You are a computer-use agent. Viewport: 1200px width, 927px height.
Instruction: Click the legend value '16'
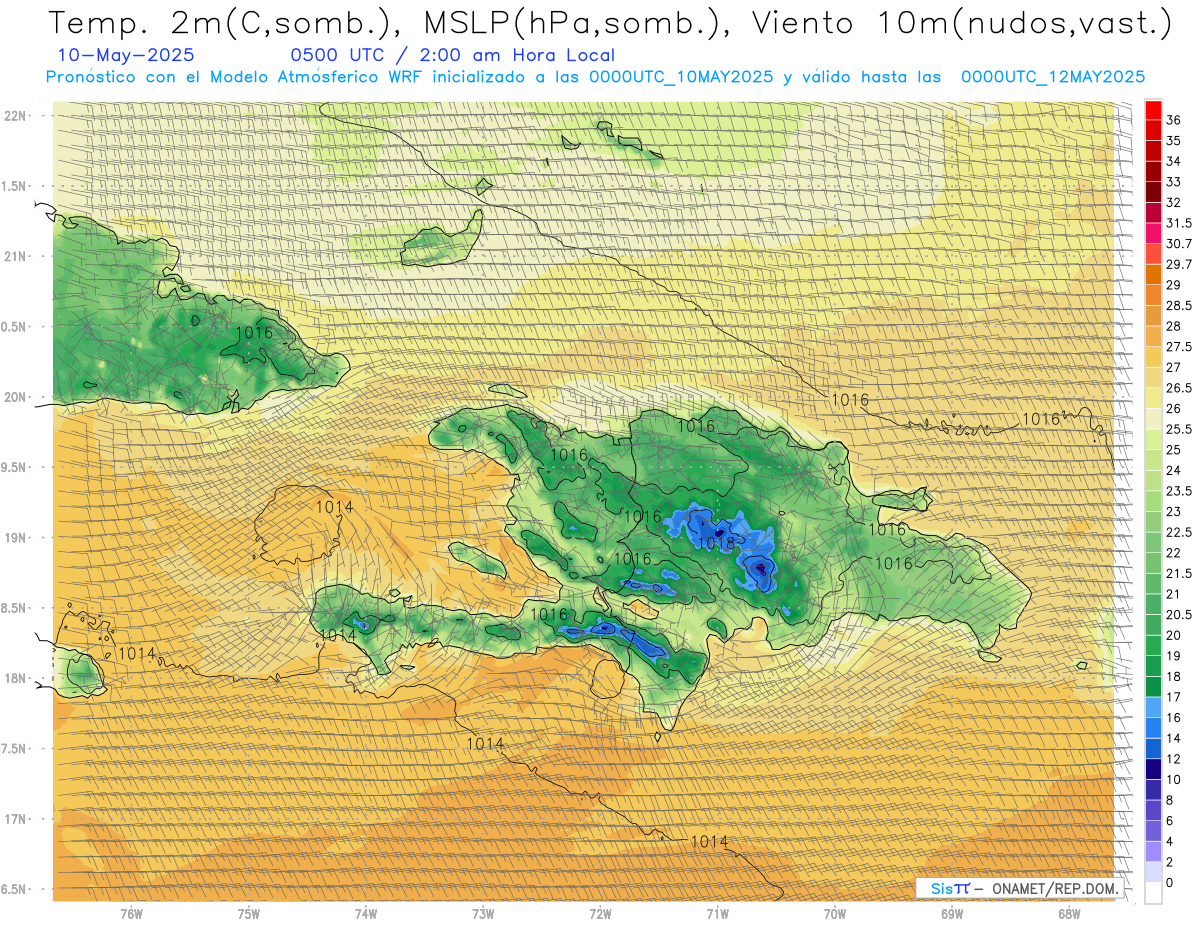pyautogui.click(x=1174, y=718)
